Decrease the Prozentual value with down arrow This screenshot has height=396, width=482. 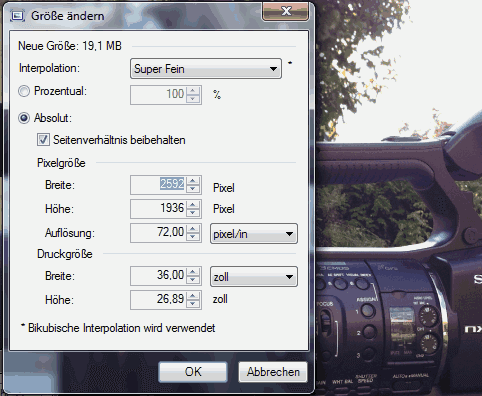click(193, 99)
